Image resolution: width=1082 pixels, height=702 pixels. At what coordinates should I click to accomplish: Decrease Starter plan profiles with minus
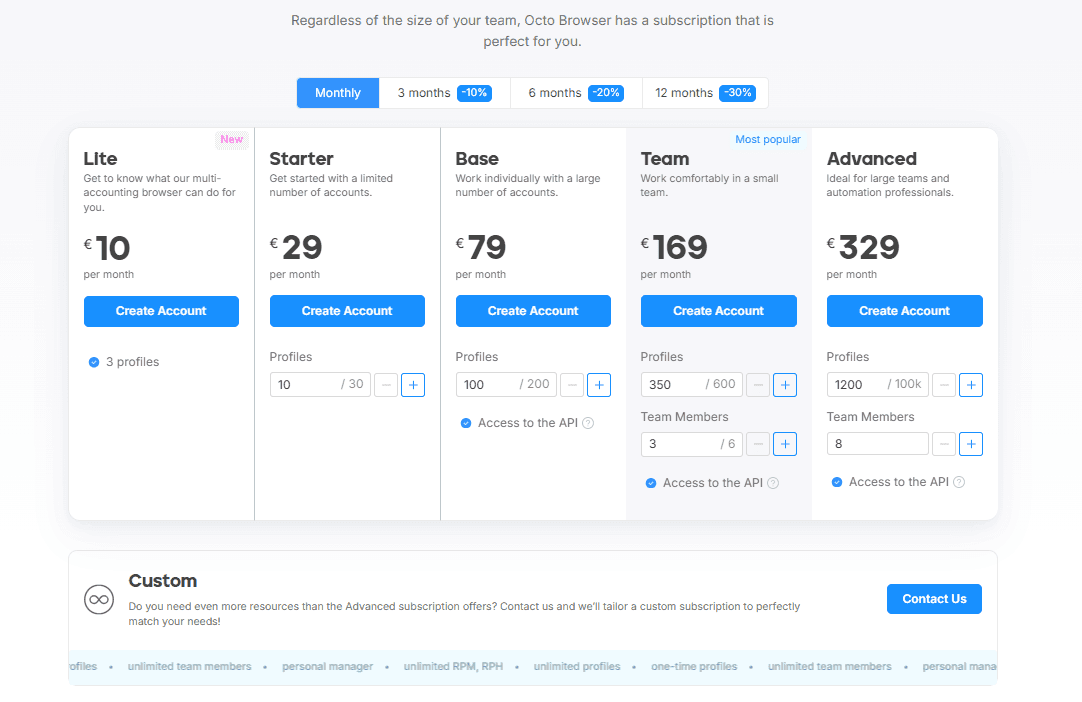(386, 385)
